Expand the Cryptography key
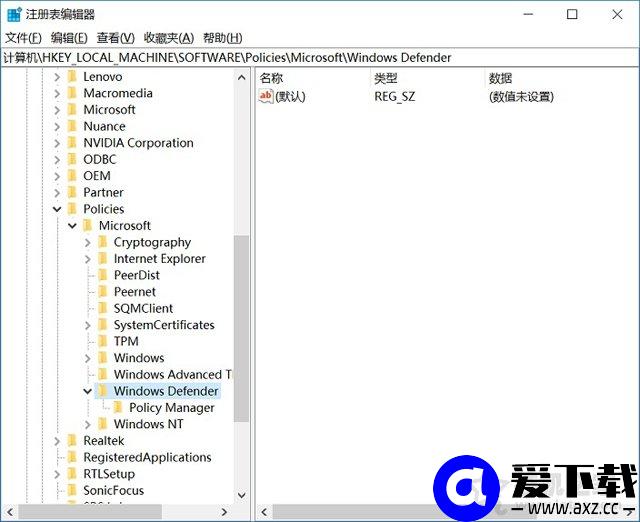The image size is (640, 522). (x=87, y=242)
